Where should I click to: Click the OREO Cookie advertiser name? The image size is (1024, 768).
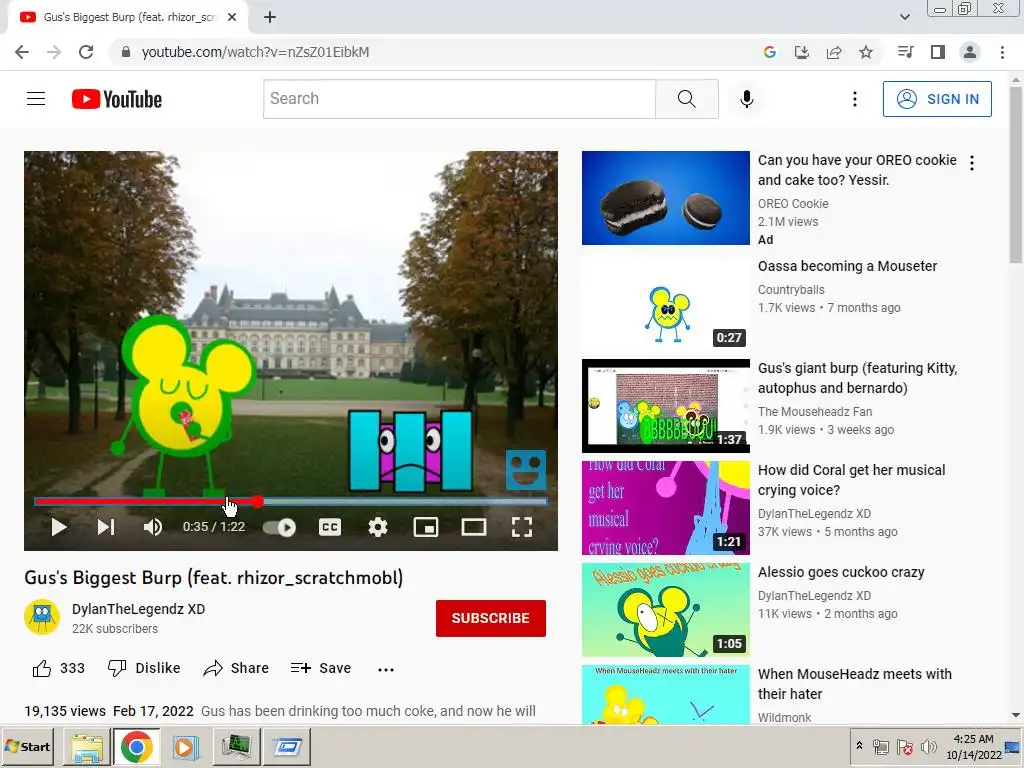(793, 204)
